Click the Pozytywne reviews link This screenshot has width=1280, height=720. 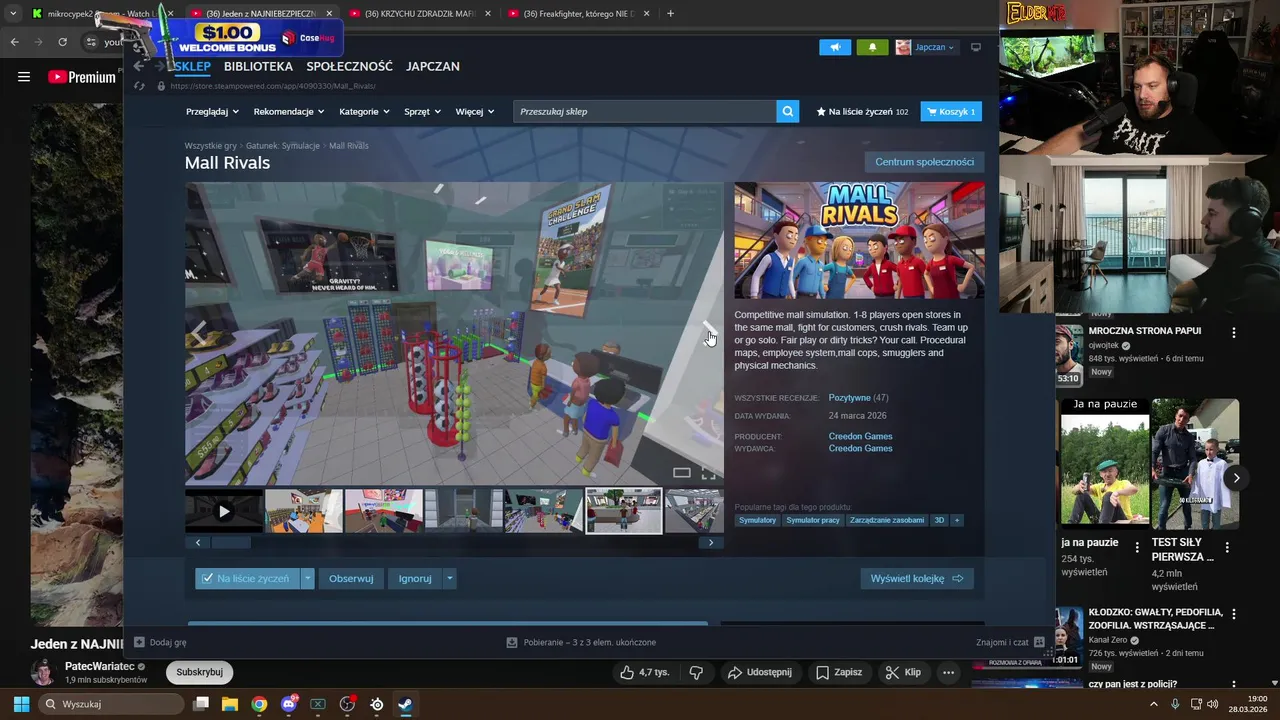pos(849,398)
